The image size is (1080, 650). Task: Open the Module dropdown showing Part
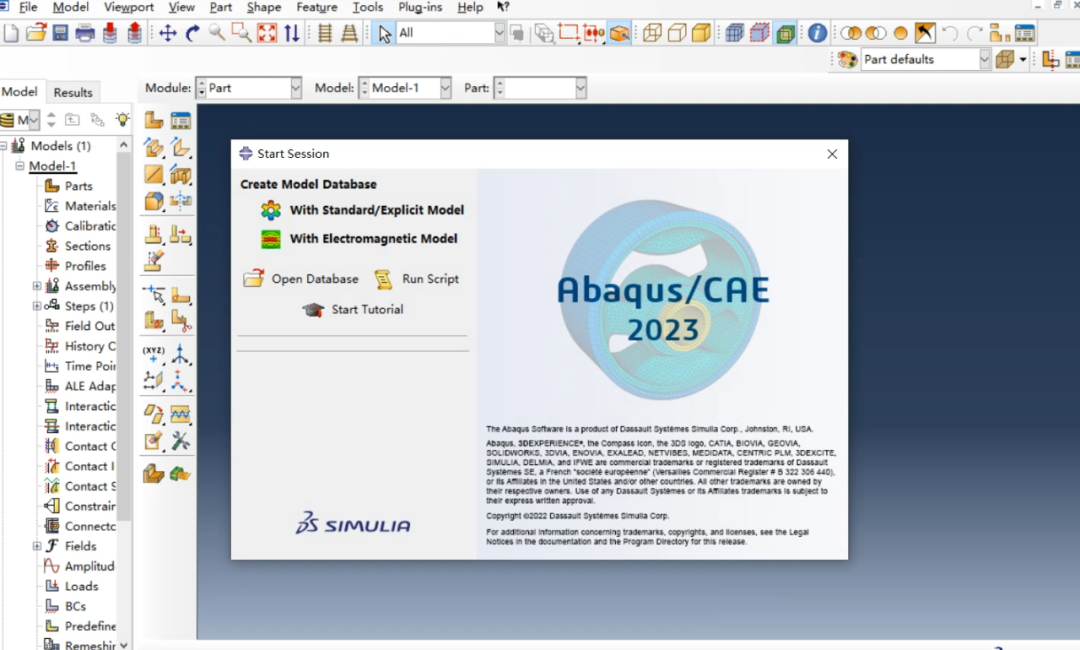pos(249,88)
